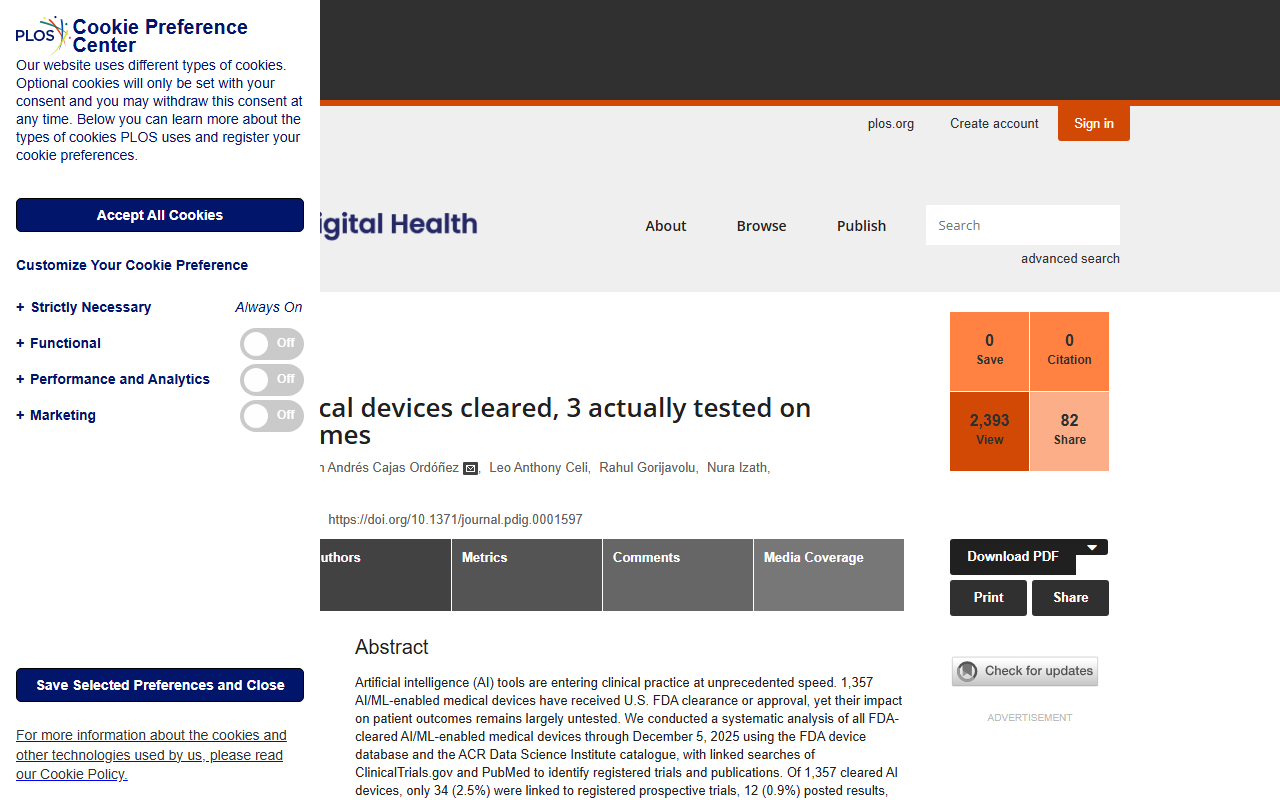Image resolution: width=1280 pixels, height=800 pixels.
Task: Switch to the Media Coverage tab
Action: [829, 575]
